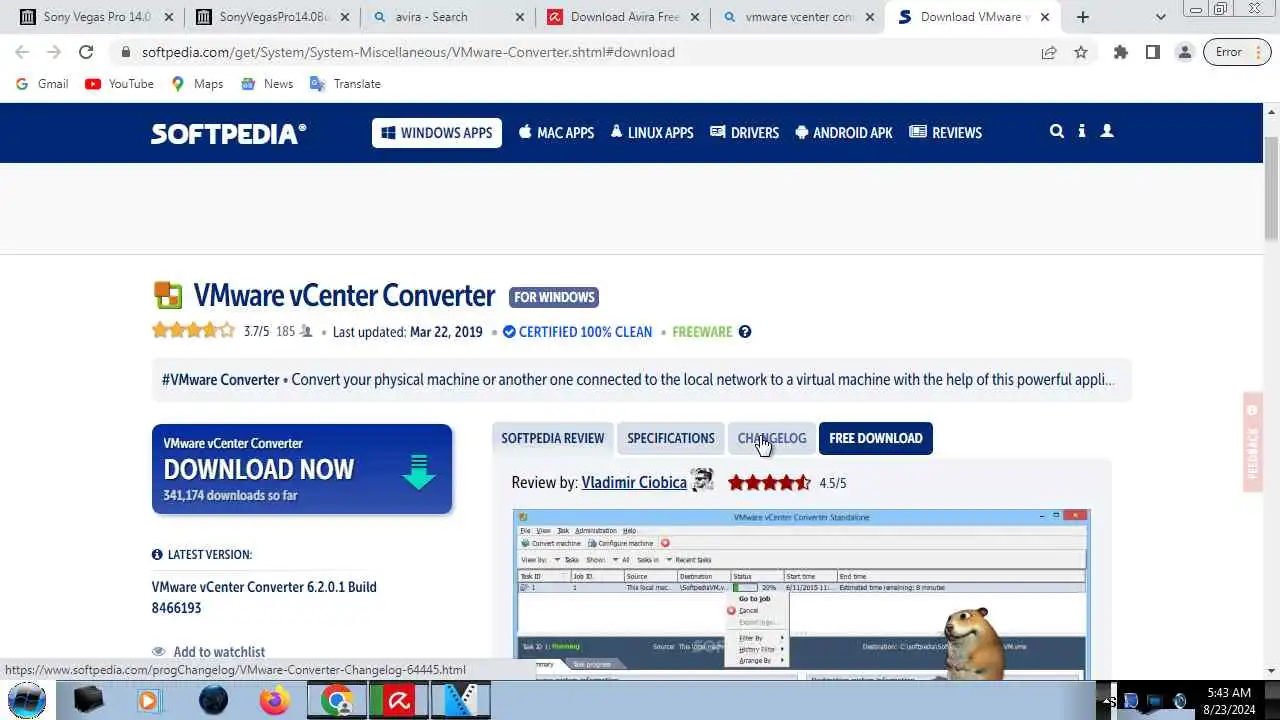The width and height of the screenshot is (1280, 720).
Task: Click the Certified 100% Clean link
Action: pyautogui.click(x=578, y=332)
